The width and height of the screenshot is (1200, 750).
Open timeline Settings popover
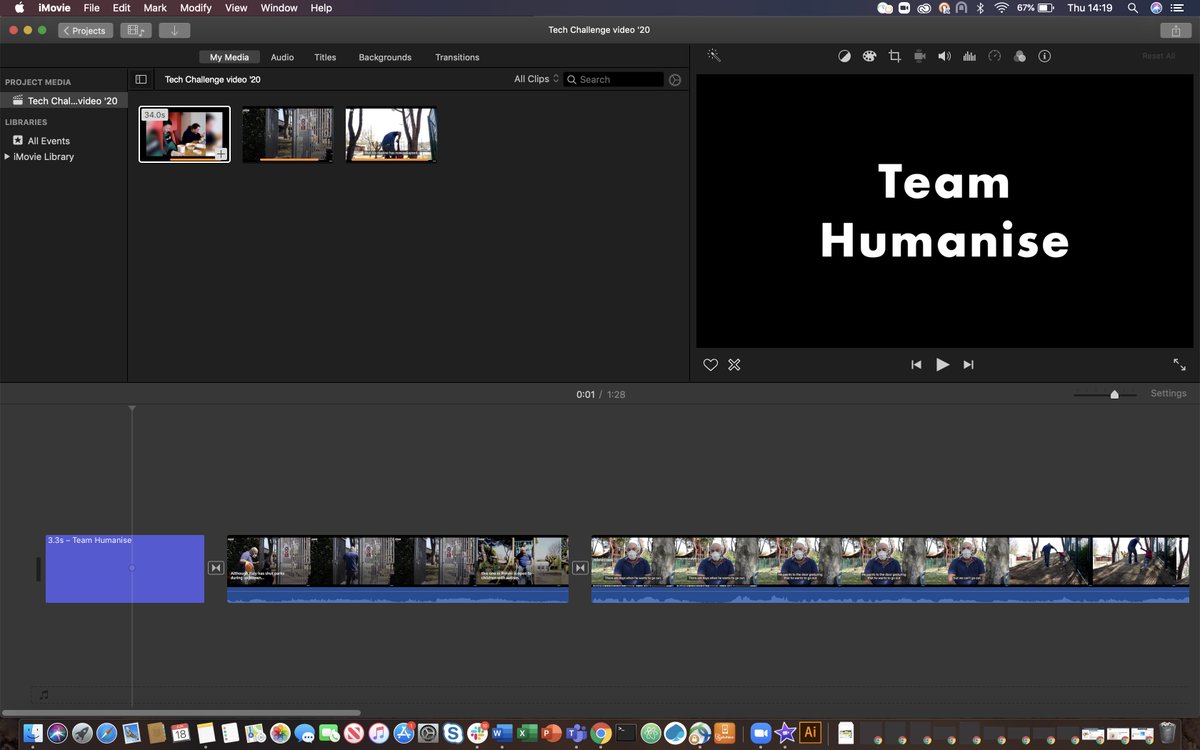tap(1168, 394)
